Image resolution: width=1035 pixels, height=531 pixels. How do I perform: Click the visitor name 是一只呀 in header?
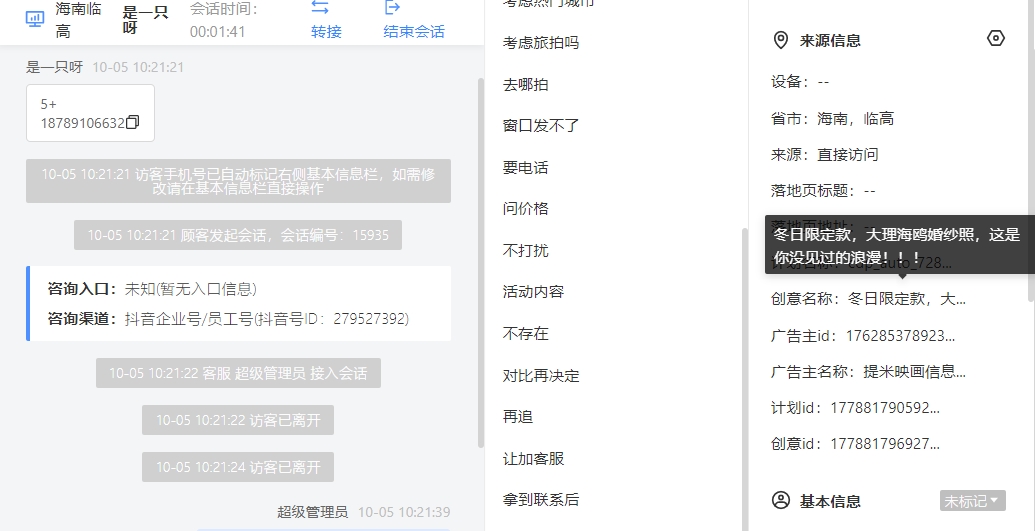click(x=145, y=20)
